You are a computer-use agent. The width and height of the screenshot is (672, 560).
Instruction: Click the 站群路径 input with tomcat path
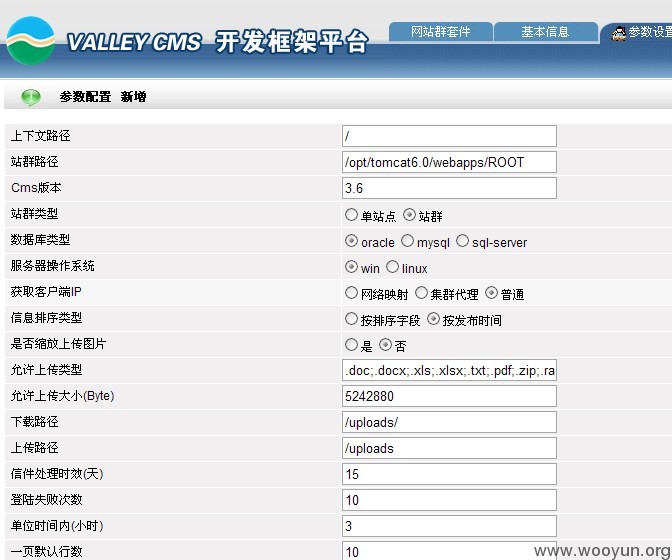[449, 162]
